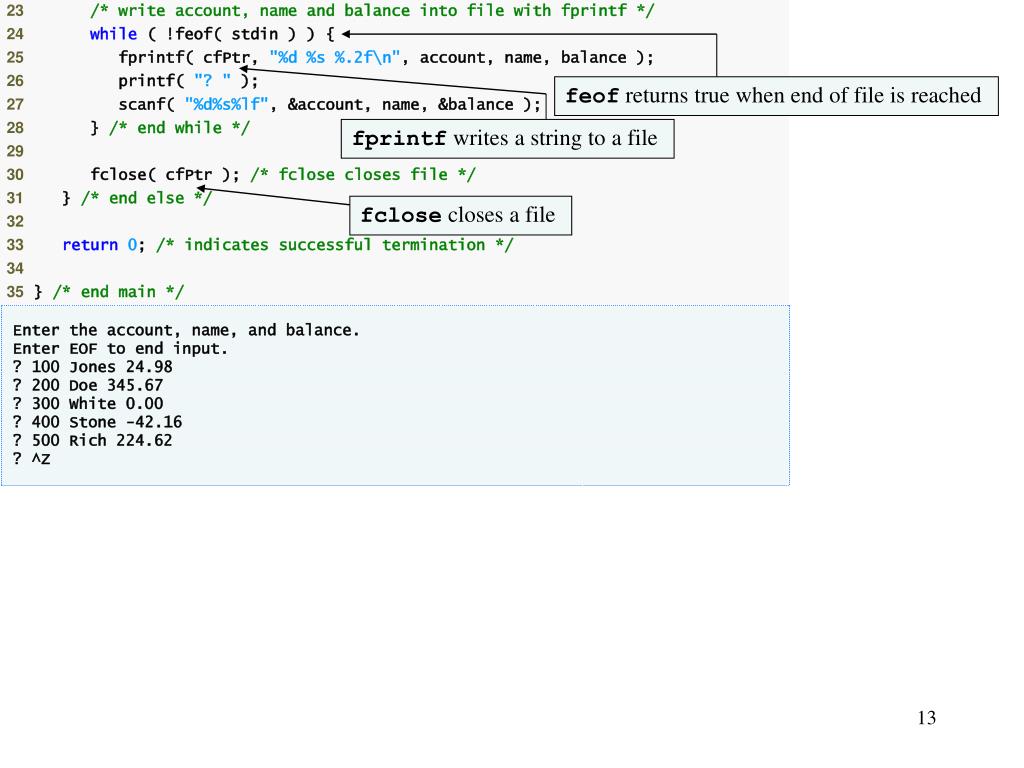The width and height of the screenshot is (1024, 768).
Task: Click the fprintf( cfPtr code line
Action: coord(386,57)
